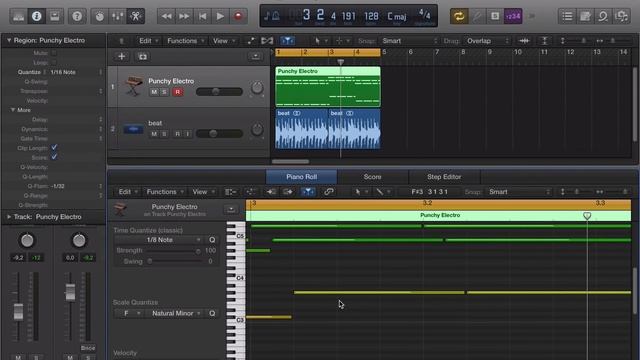Switch to the Step Editor tab
The height and width of the screenshot is (360, 640).
(444, 177)
